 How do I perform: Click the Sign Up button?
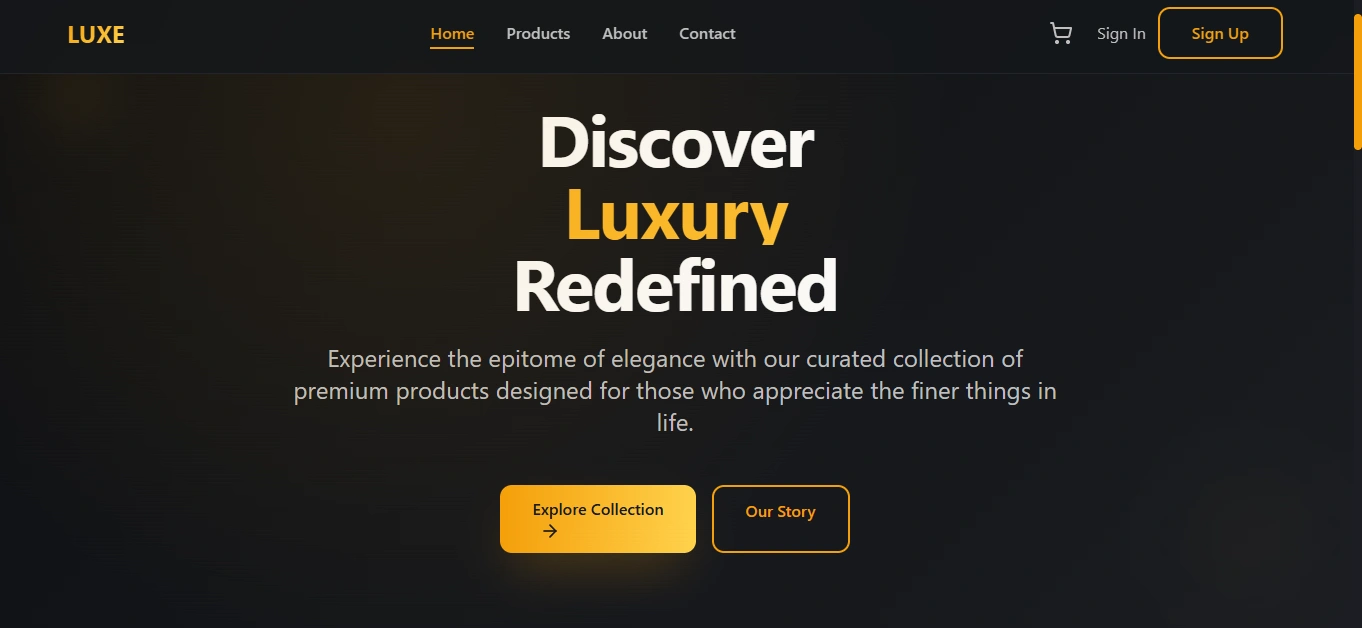pos(1220,33)
